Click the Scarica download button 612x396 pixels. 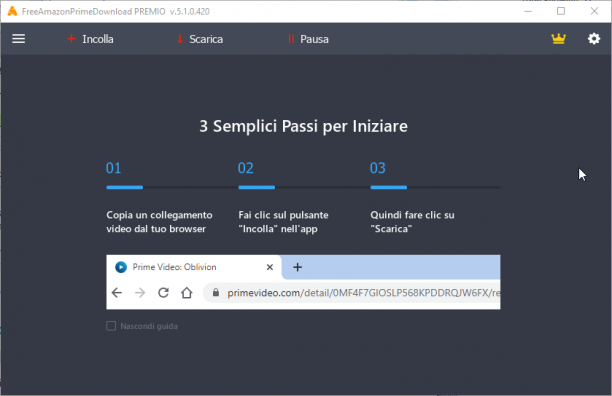coord(200,39)
